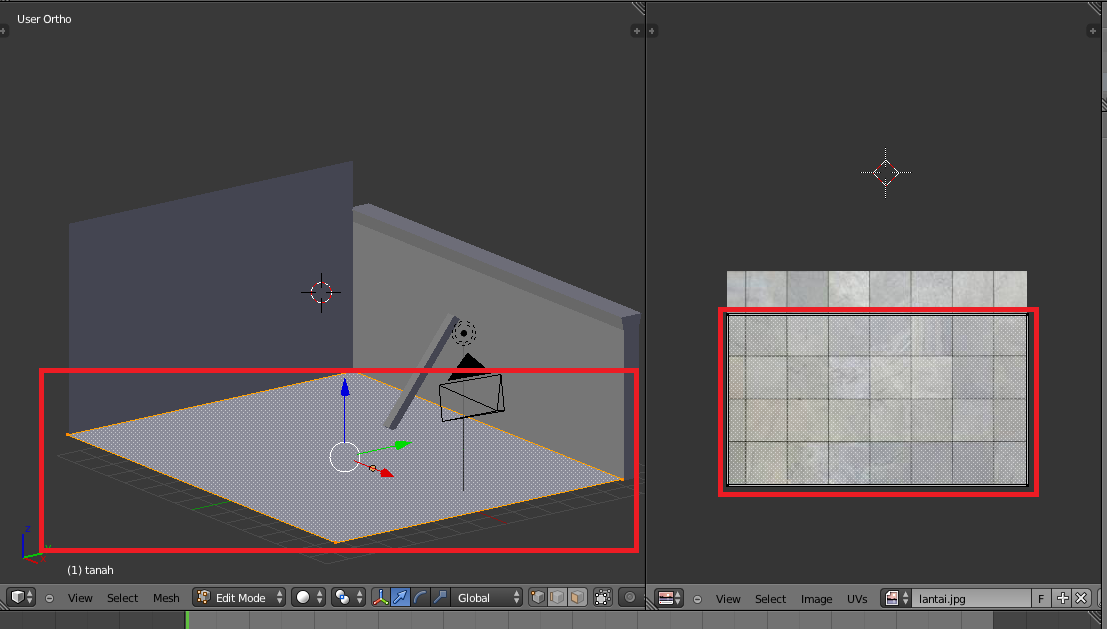Expand the 3D View properties region plus
Viewport: 1107px width, 629px height.
pos(637,31)
